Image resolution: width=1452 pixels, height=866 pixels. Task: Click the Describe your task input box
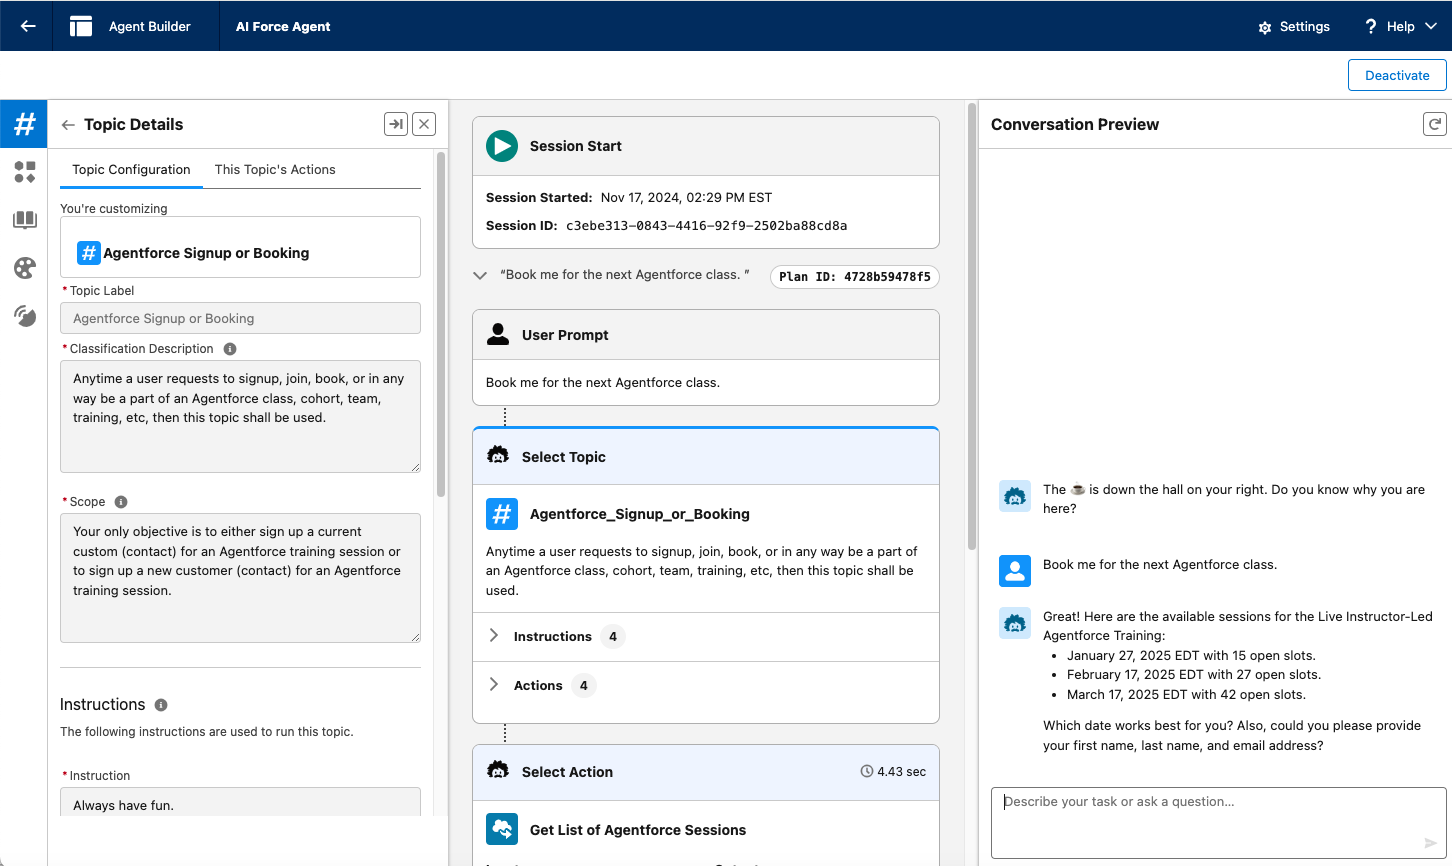pos(1218,823)
